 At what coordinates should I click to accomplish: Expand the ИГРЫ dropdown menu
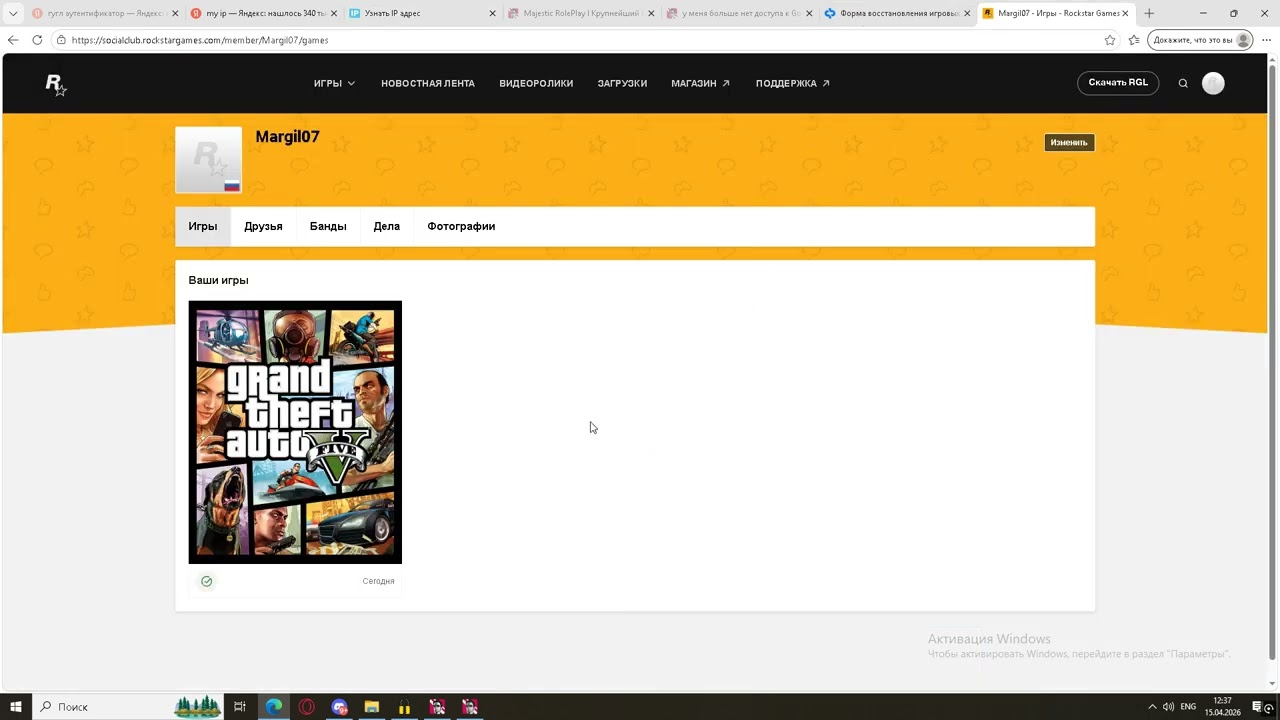(334, 83)
